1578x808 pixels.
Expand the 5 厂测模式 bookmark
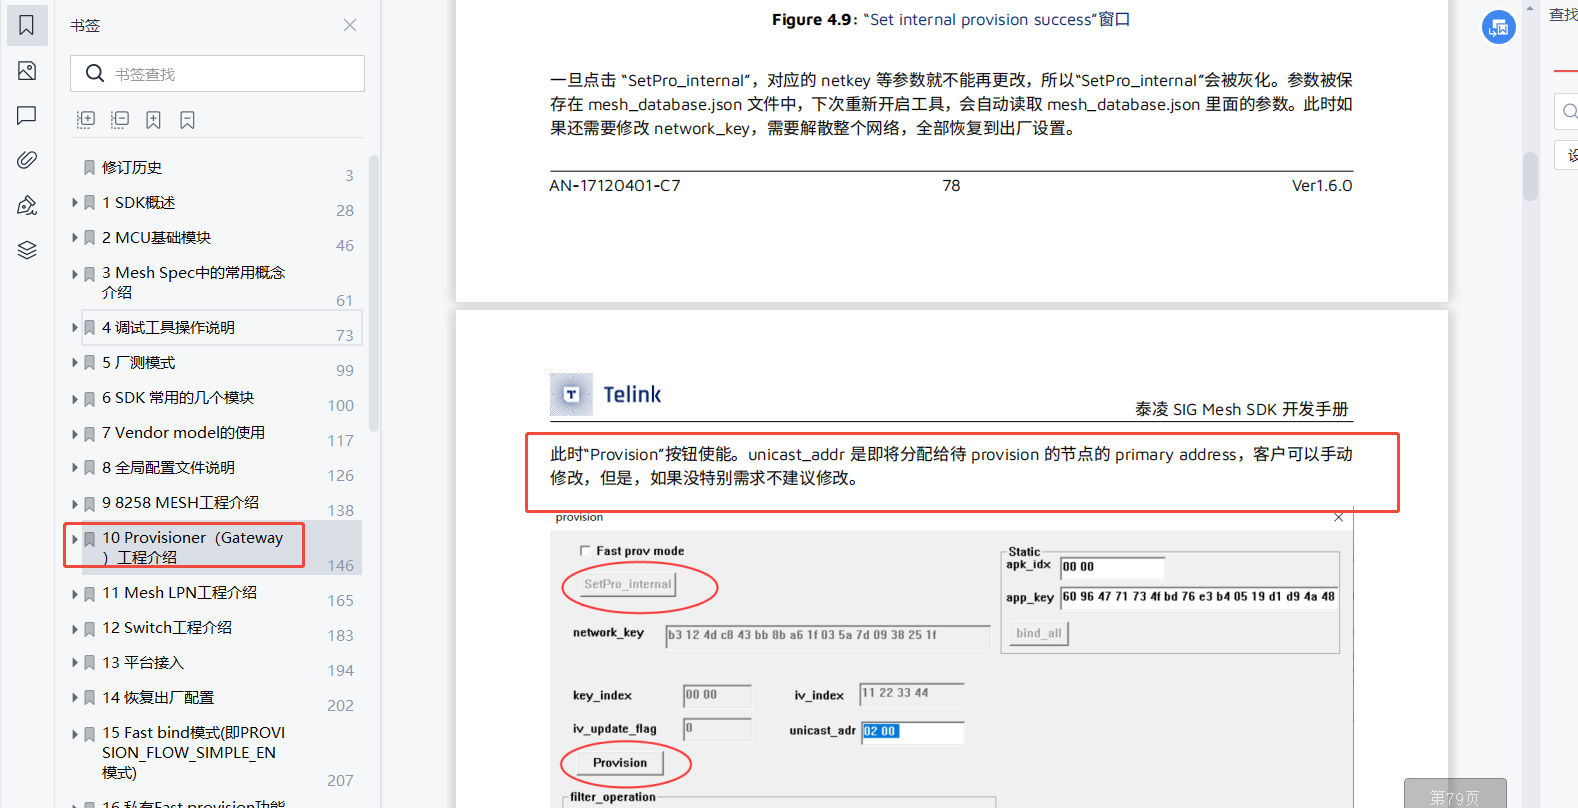coord(75,363)
